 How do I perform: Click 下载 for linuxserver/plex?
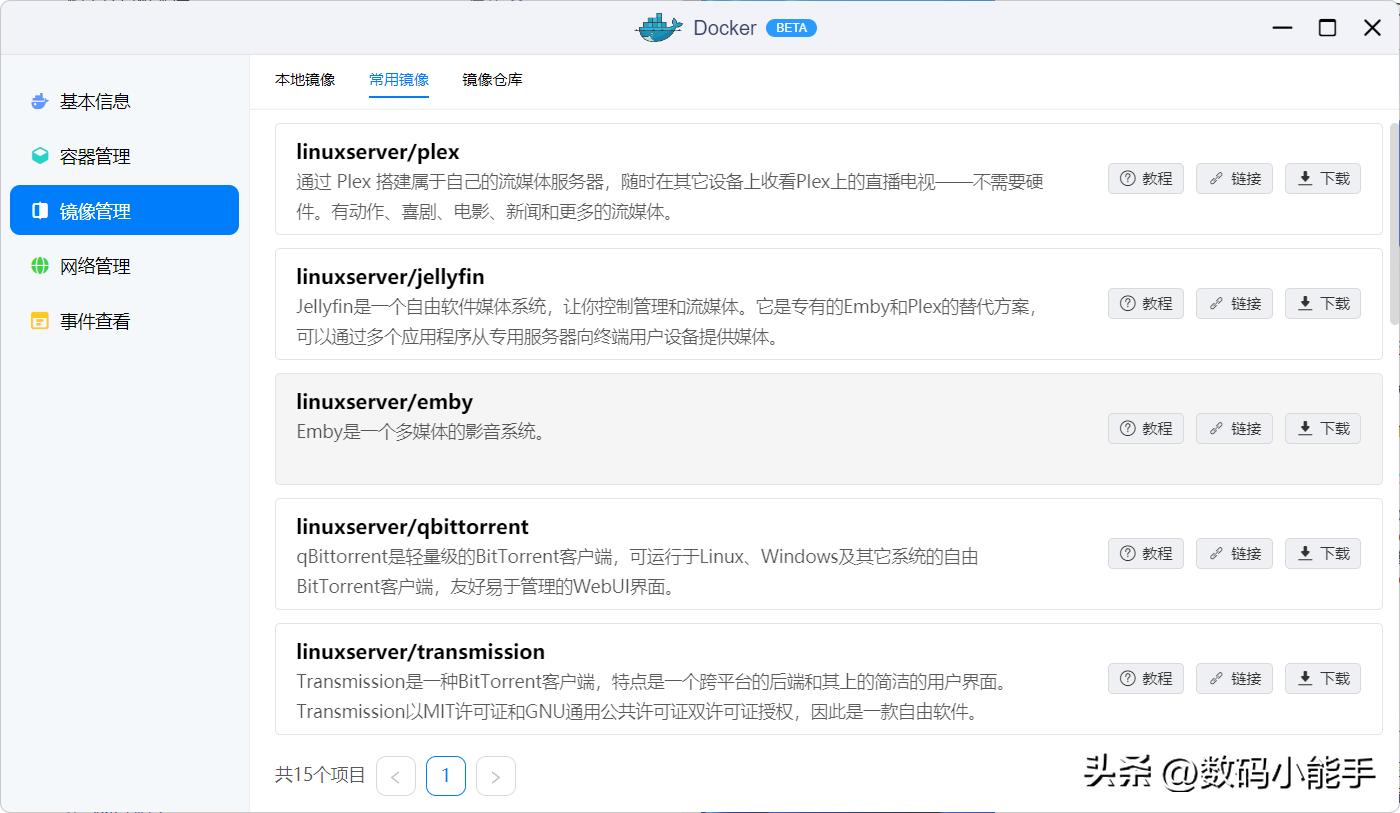(x=1322, y=178)
